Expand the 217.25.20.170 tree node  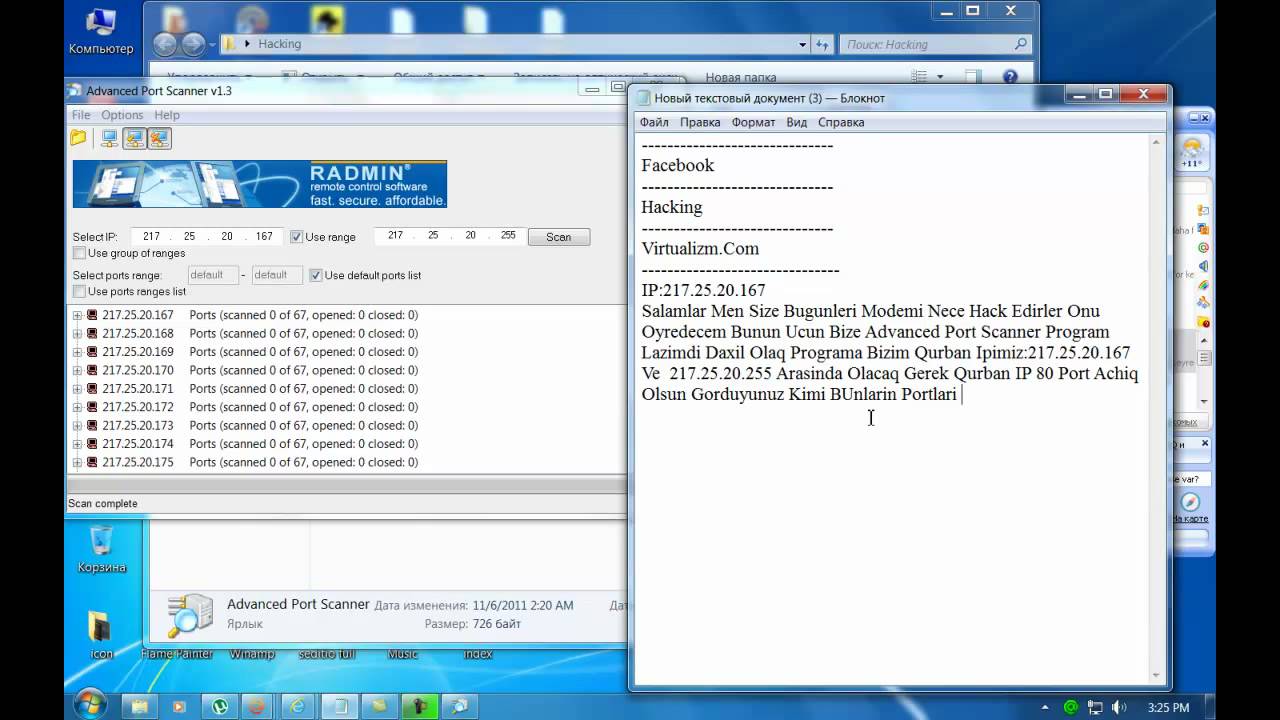coord(77,370)
